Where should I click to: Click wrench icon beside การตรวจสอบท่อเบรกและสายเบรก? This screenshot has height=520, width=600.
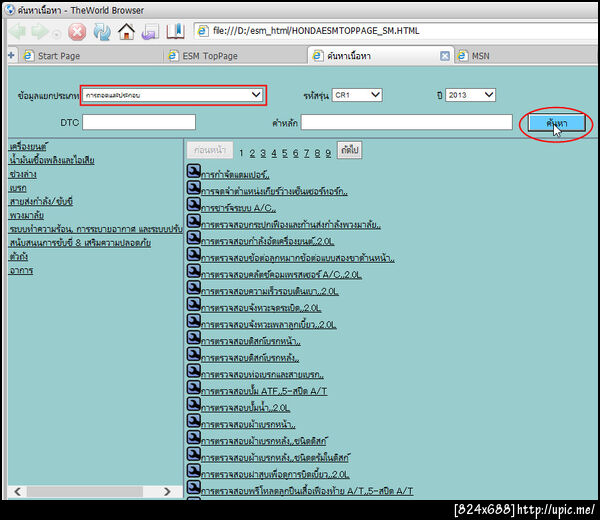pyautogui.click(x=194, y=370)
